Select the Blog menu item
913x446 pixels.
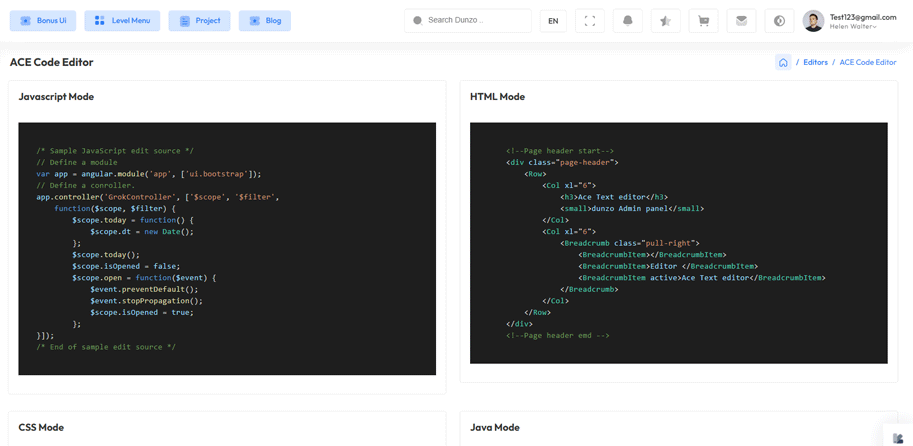tap(265, 21)
